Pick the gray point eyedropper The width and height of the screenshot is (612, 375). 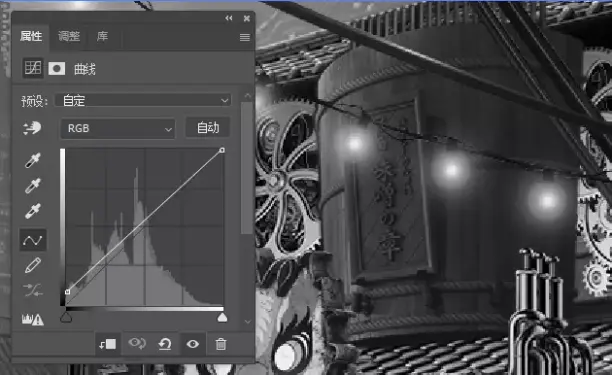(x=33, y=186)
